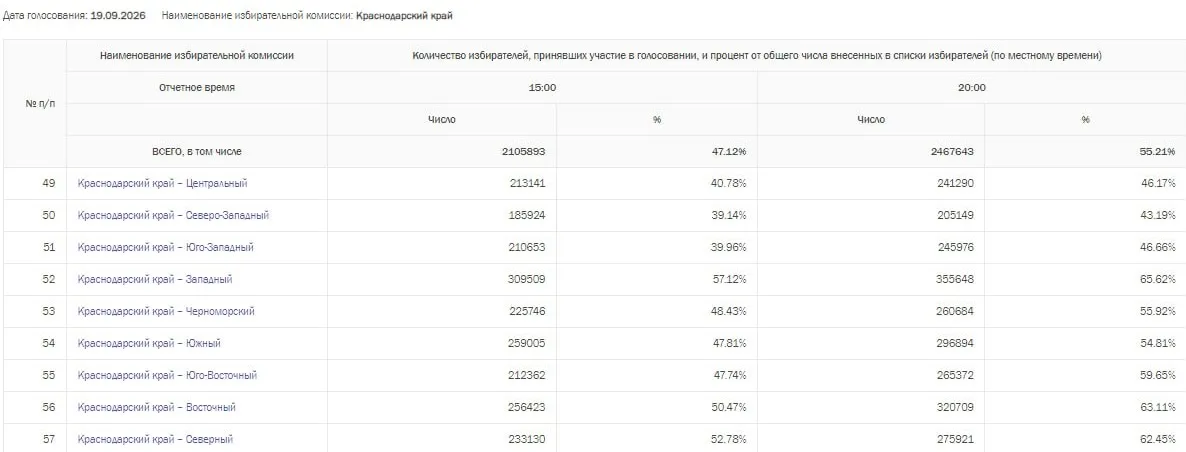
Task: Open the Краснодарский край – Западный link
Action: pos(155,280)
